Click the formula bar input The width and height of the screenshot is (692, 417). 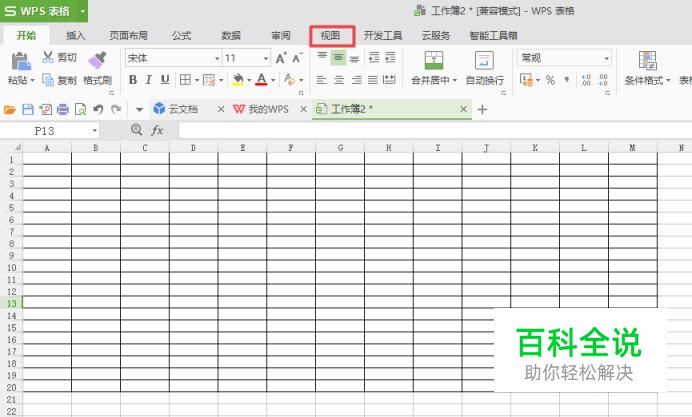[x=435, y=130]
